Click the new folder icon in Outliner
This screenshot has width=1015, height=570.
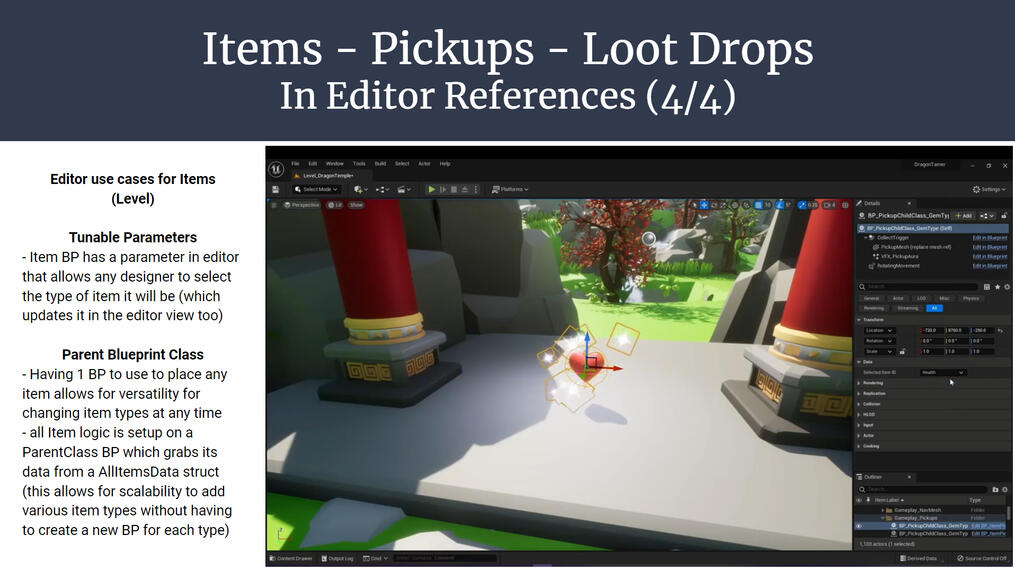995,489
